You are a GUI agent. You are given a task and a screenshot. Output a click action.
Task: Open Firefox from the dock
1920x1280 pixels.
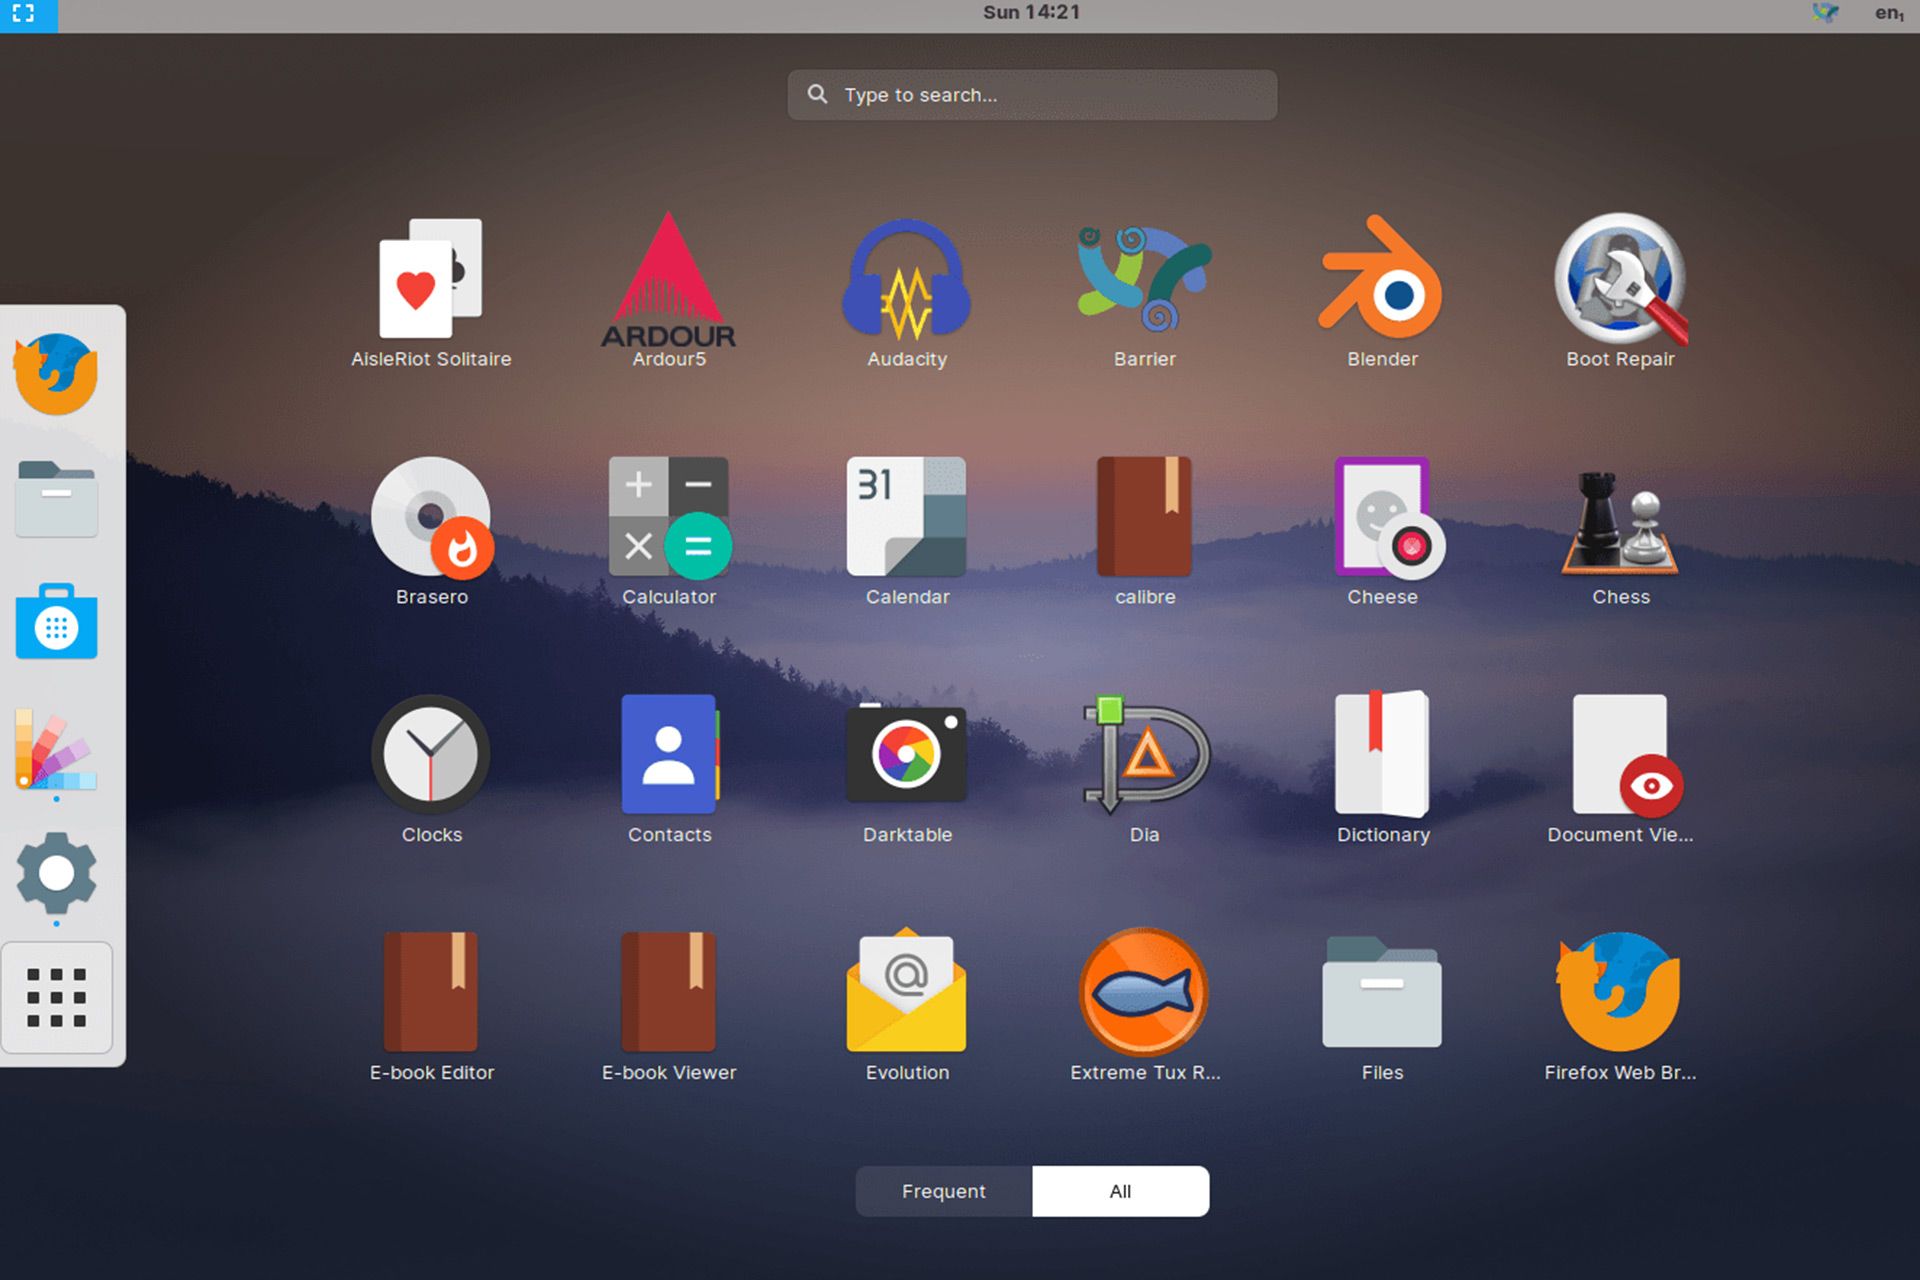[x=56, y=374]
